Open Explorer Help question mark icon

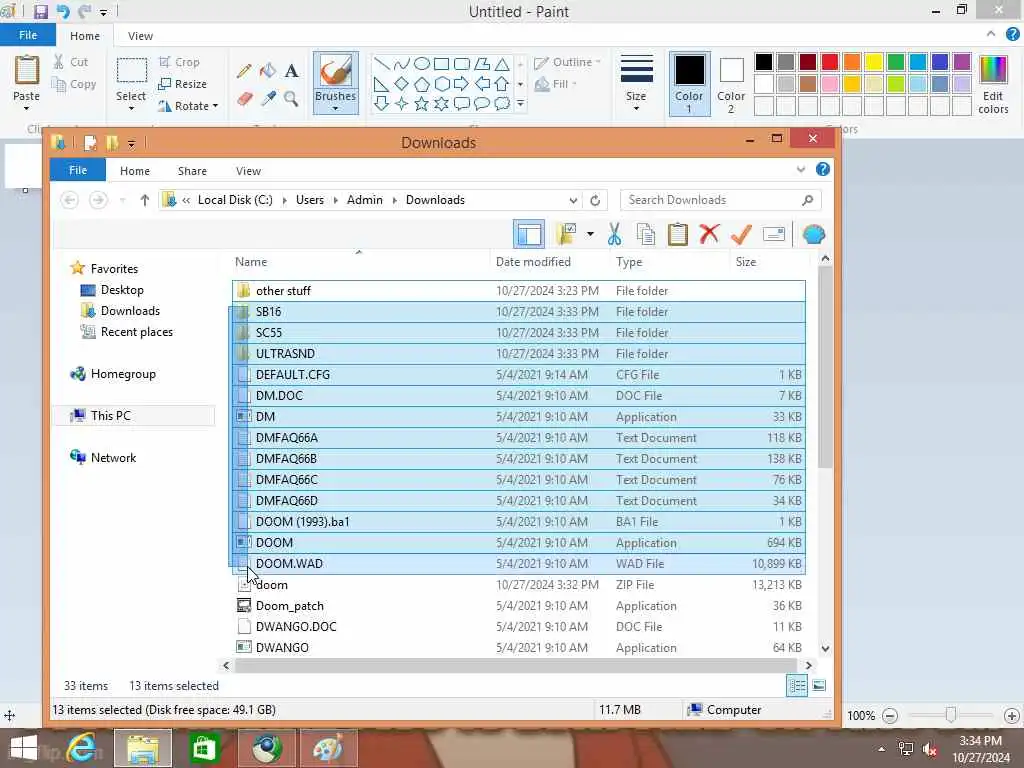823,169
